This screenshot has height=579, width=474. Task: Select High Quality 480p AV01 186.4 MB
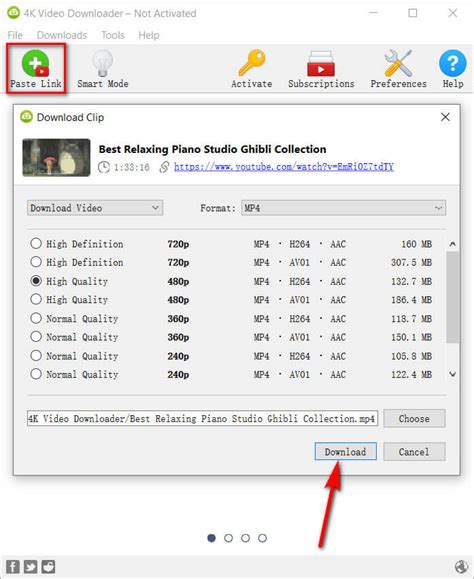tap(231, 299)
